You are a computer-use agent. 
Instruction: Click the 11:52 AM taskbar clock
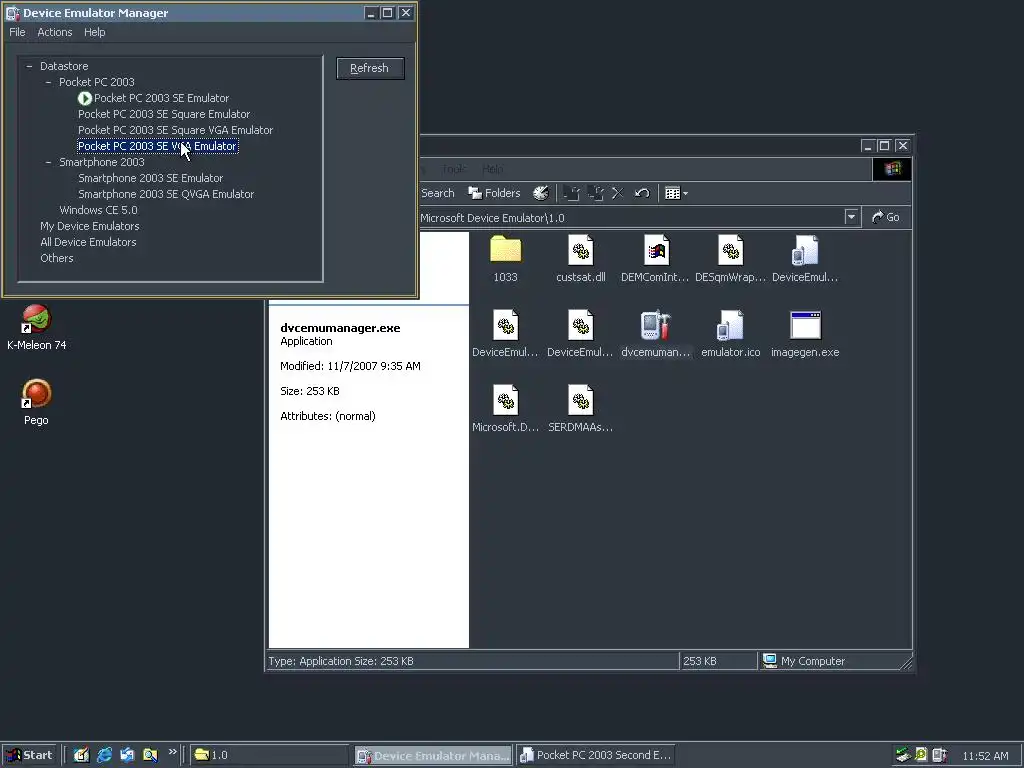[985, 756]
